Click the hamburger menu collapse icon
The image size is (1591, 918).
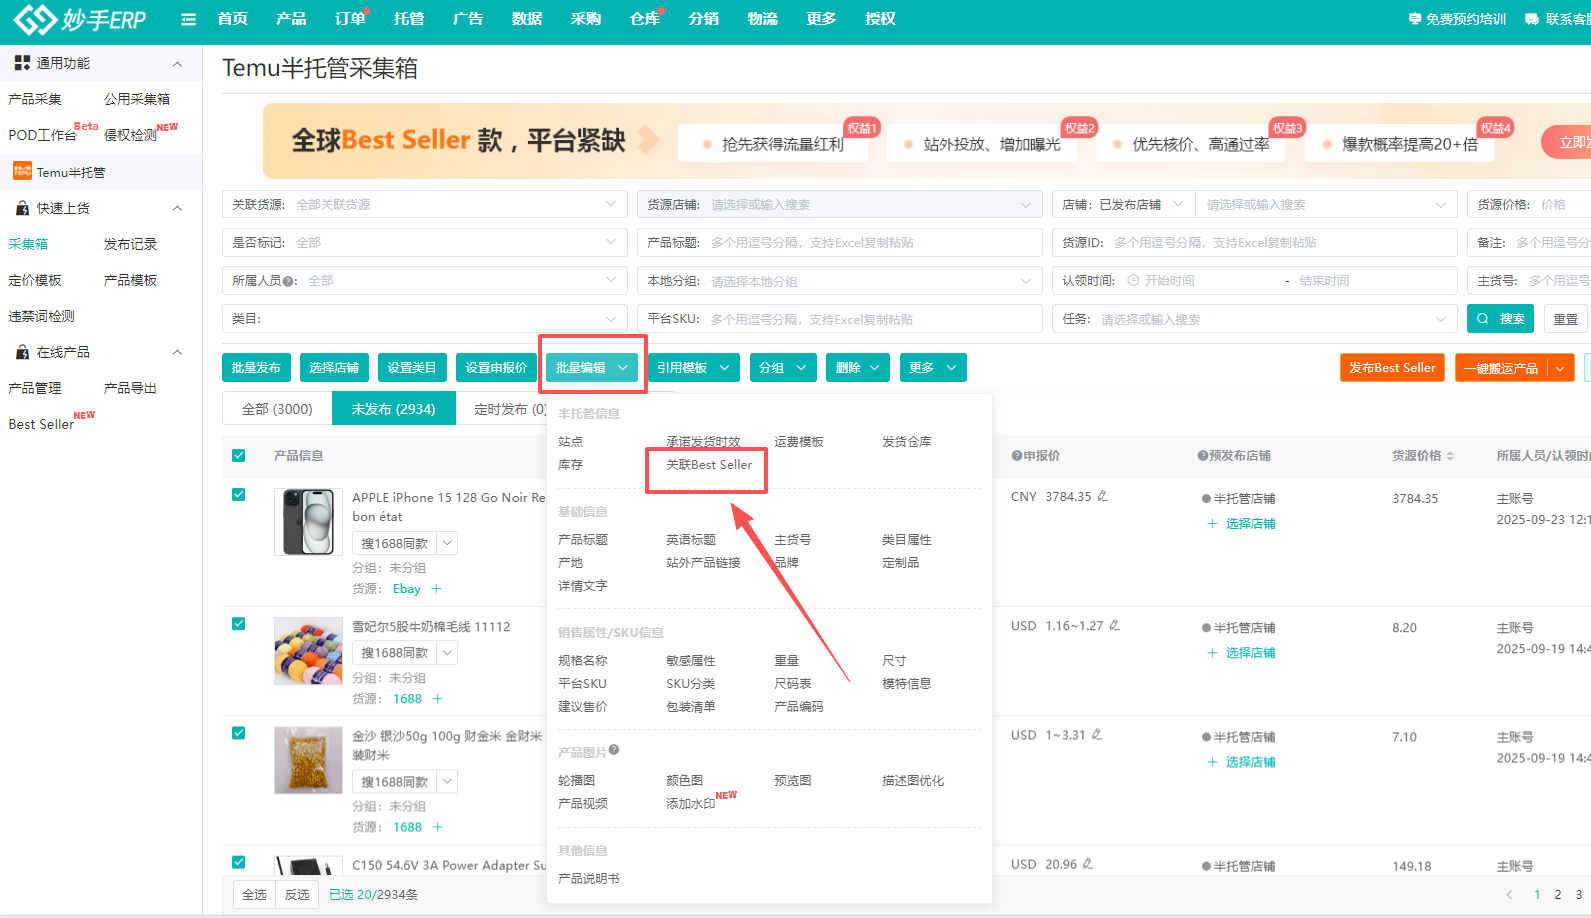[x=188, y=19]
